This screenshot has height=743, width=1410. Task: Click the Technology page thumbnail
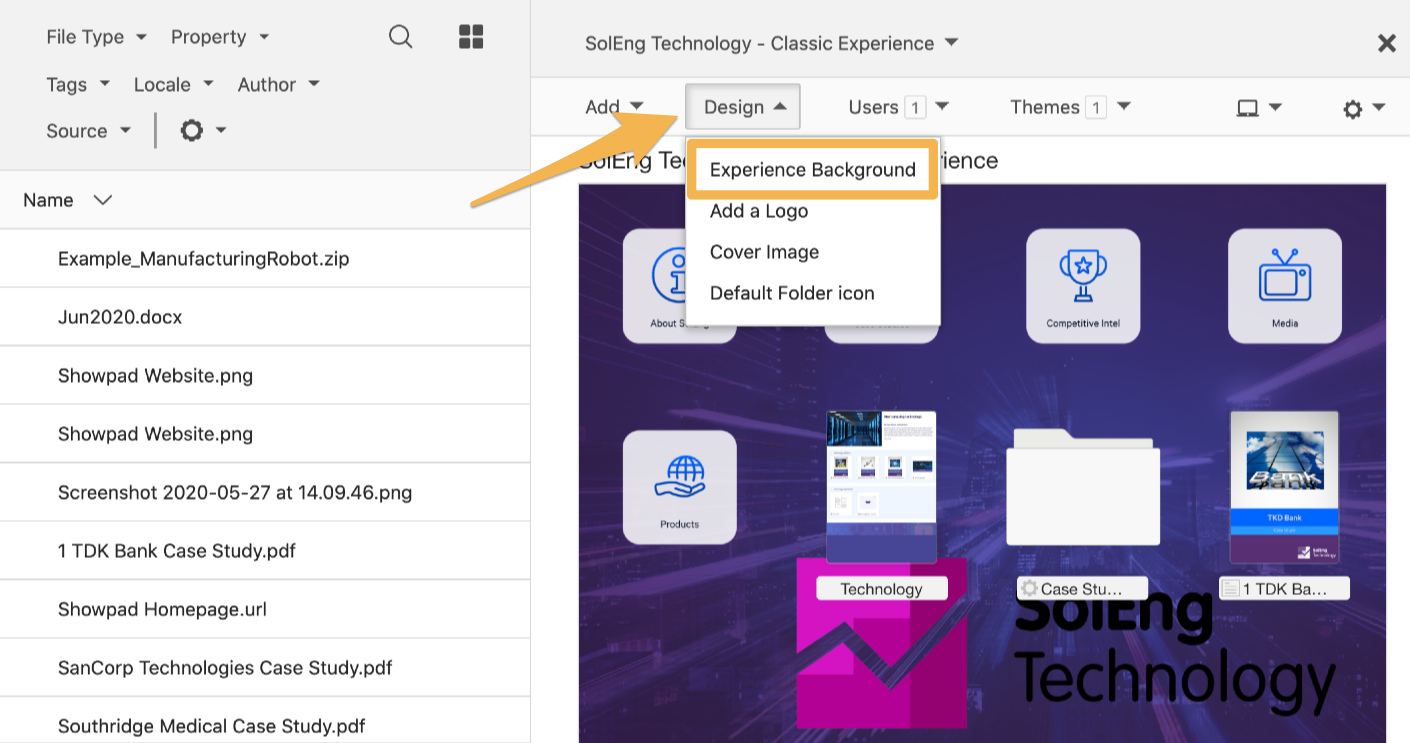pos(881,487)
